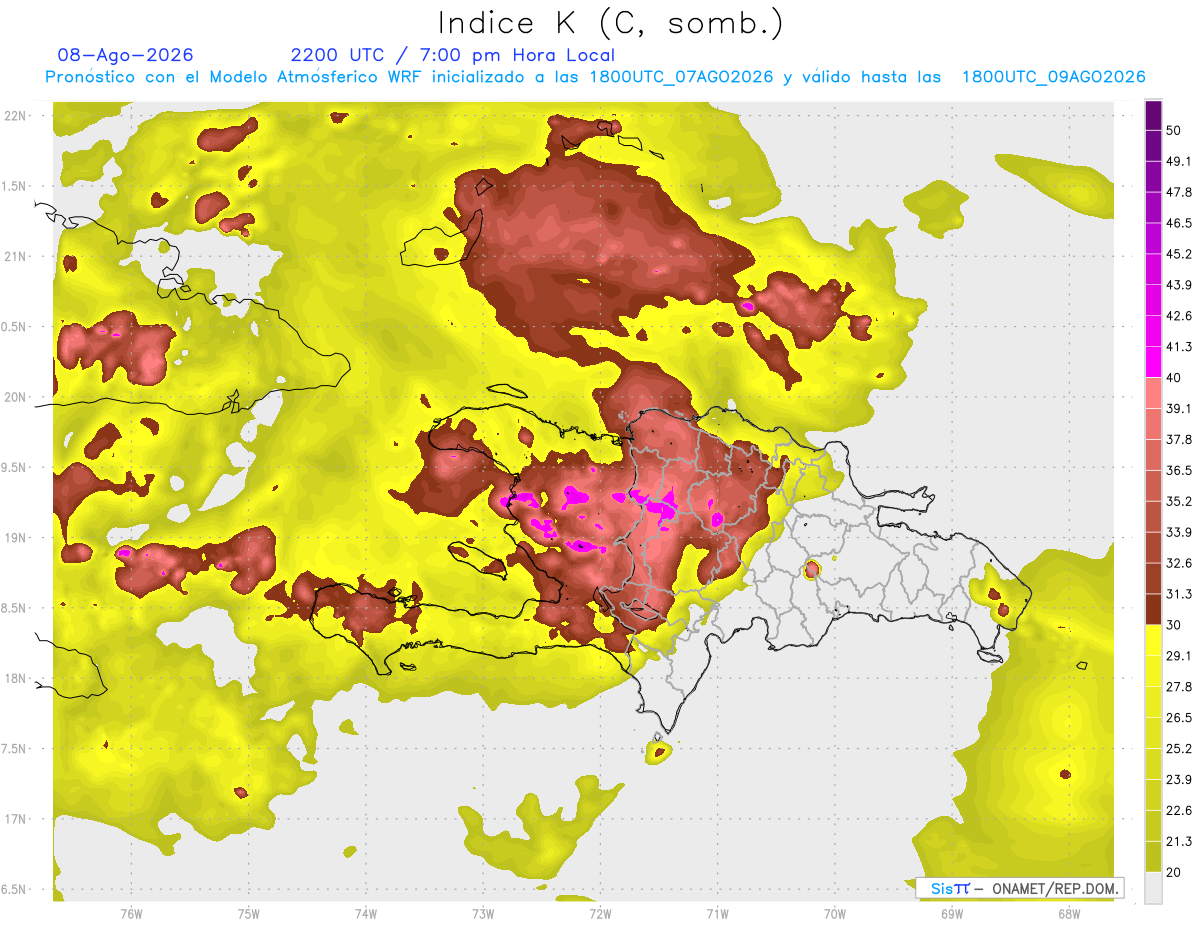Select the legend value "33.9"
This screenshot has width=1200, height=927.
[1179, 532]
